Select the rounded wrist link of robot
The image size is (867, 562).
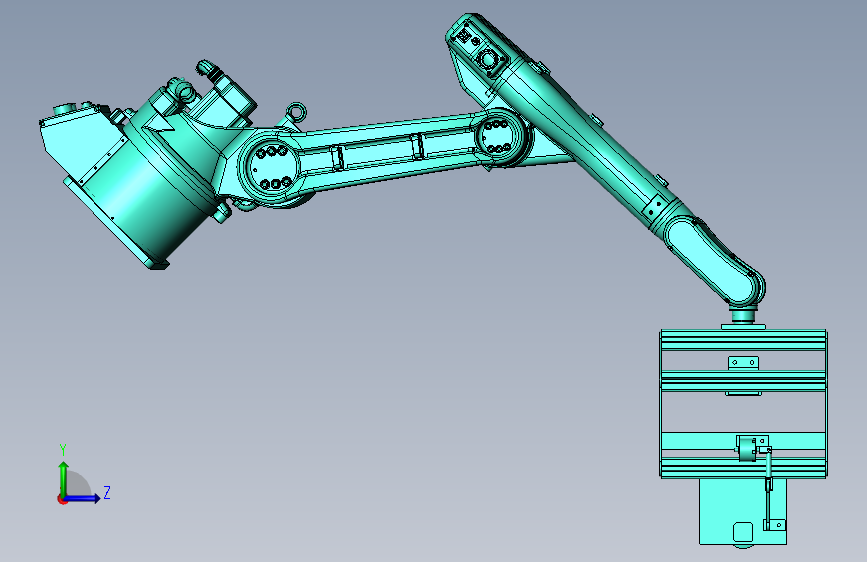pyautogui.click(x=714, y=262)
